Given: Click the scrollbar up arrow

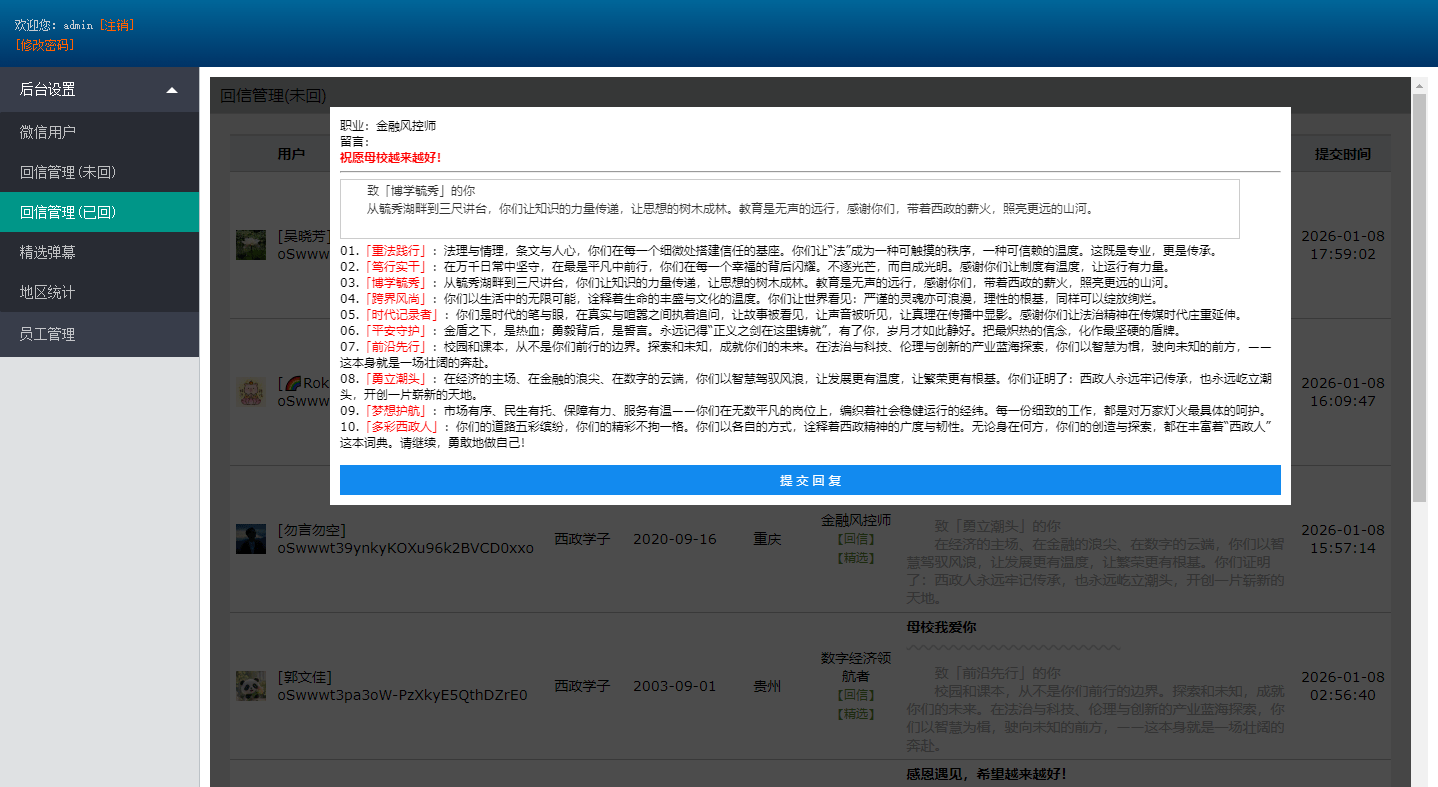Looking at the screenshot, I should pos(1419,87).
